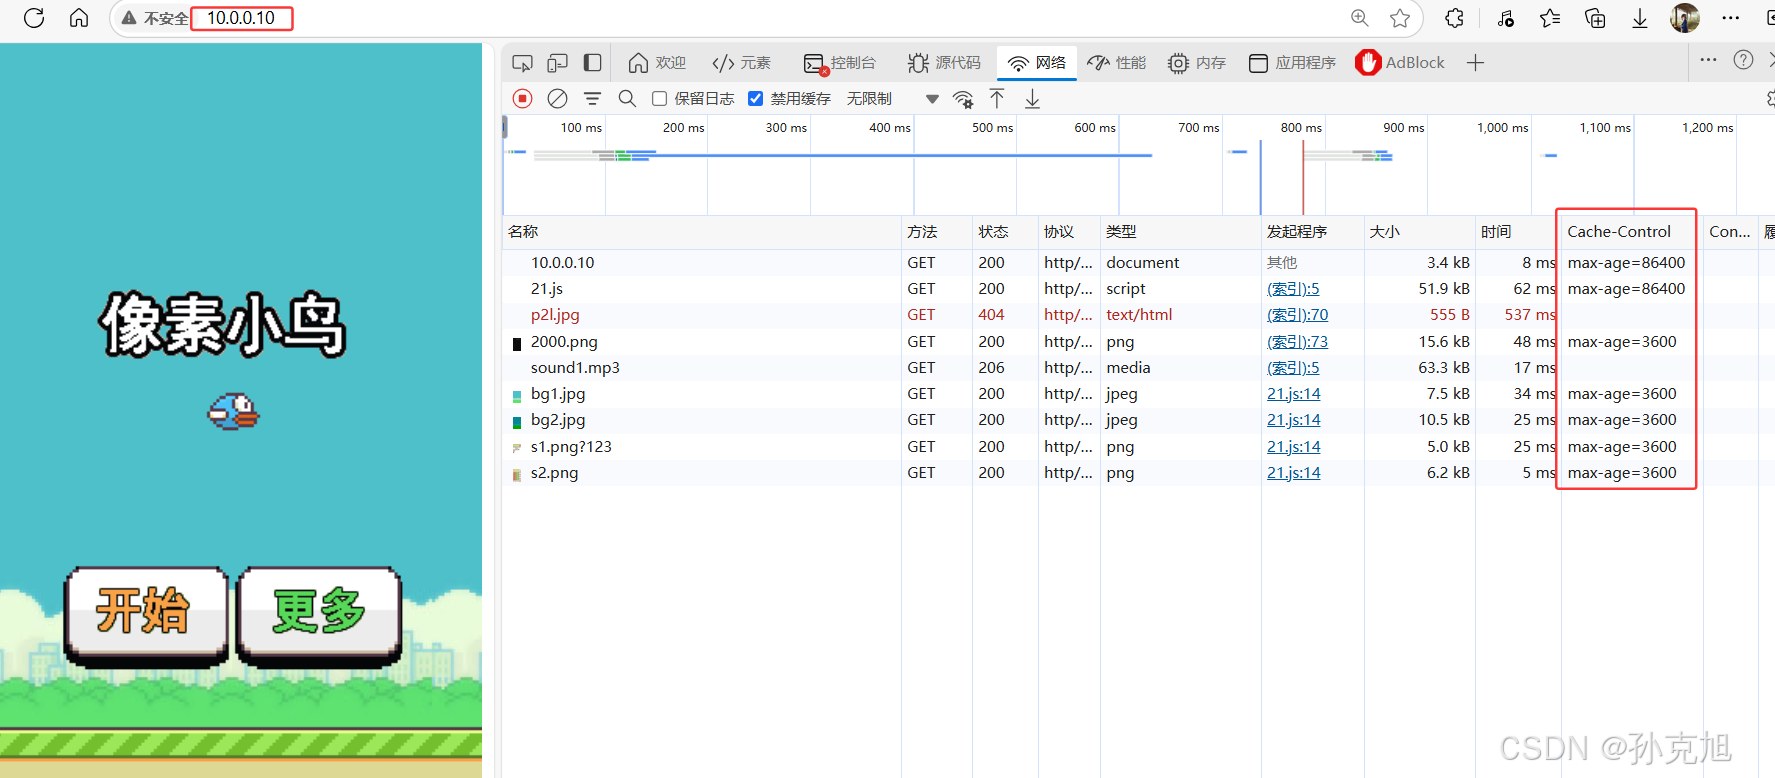This screenshot has height=778, width=1775.
Task: Open initiator link (索引):5 for 21.js
Action: [1293, 289]
